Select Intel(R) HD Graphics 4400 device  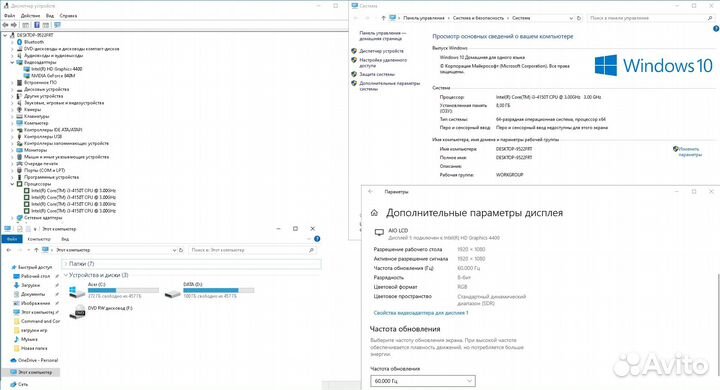tap(56, 69)
